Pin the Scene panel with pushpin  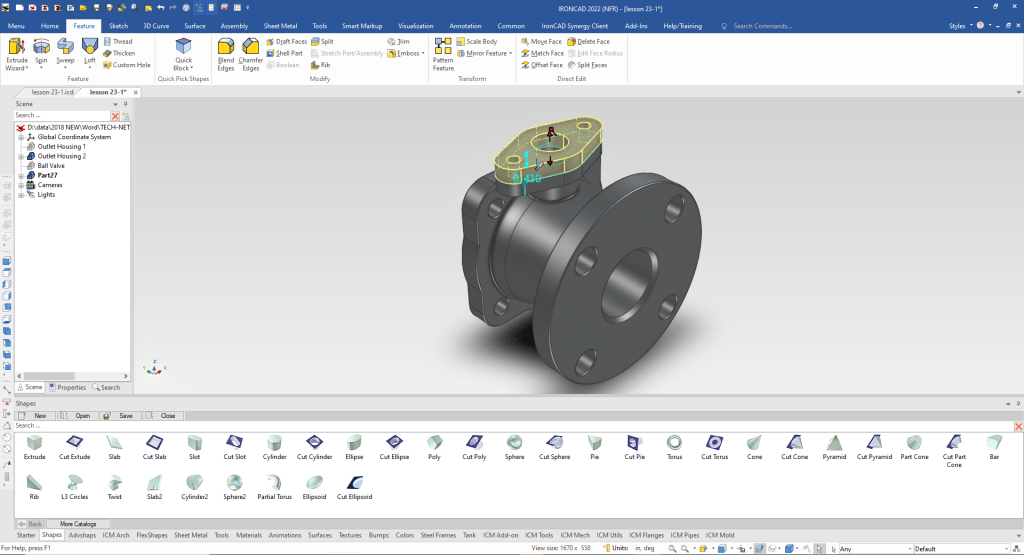(125, 103)
